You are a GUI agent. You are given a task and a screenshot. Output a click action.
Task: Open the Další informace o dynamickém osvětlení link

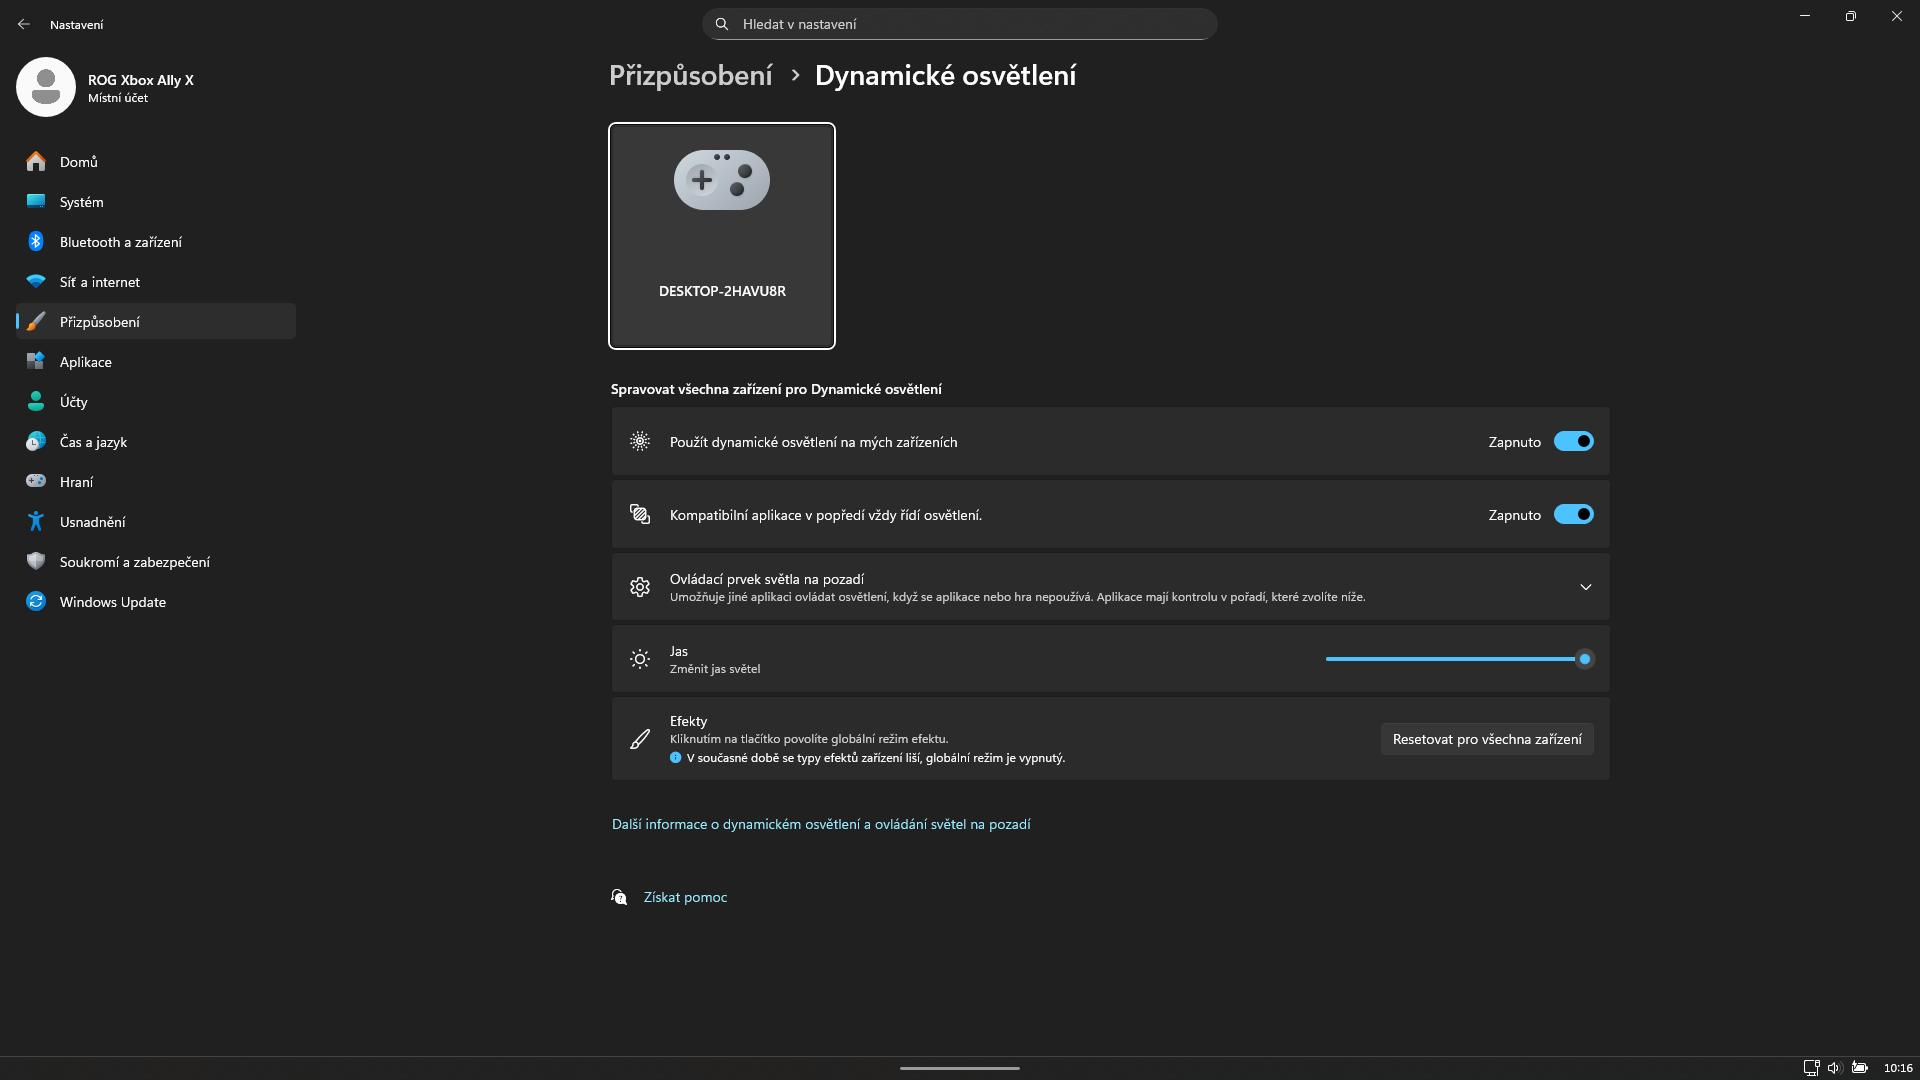821,824
